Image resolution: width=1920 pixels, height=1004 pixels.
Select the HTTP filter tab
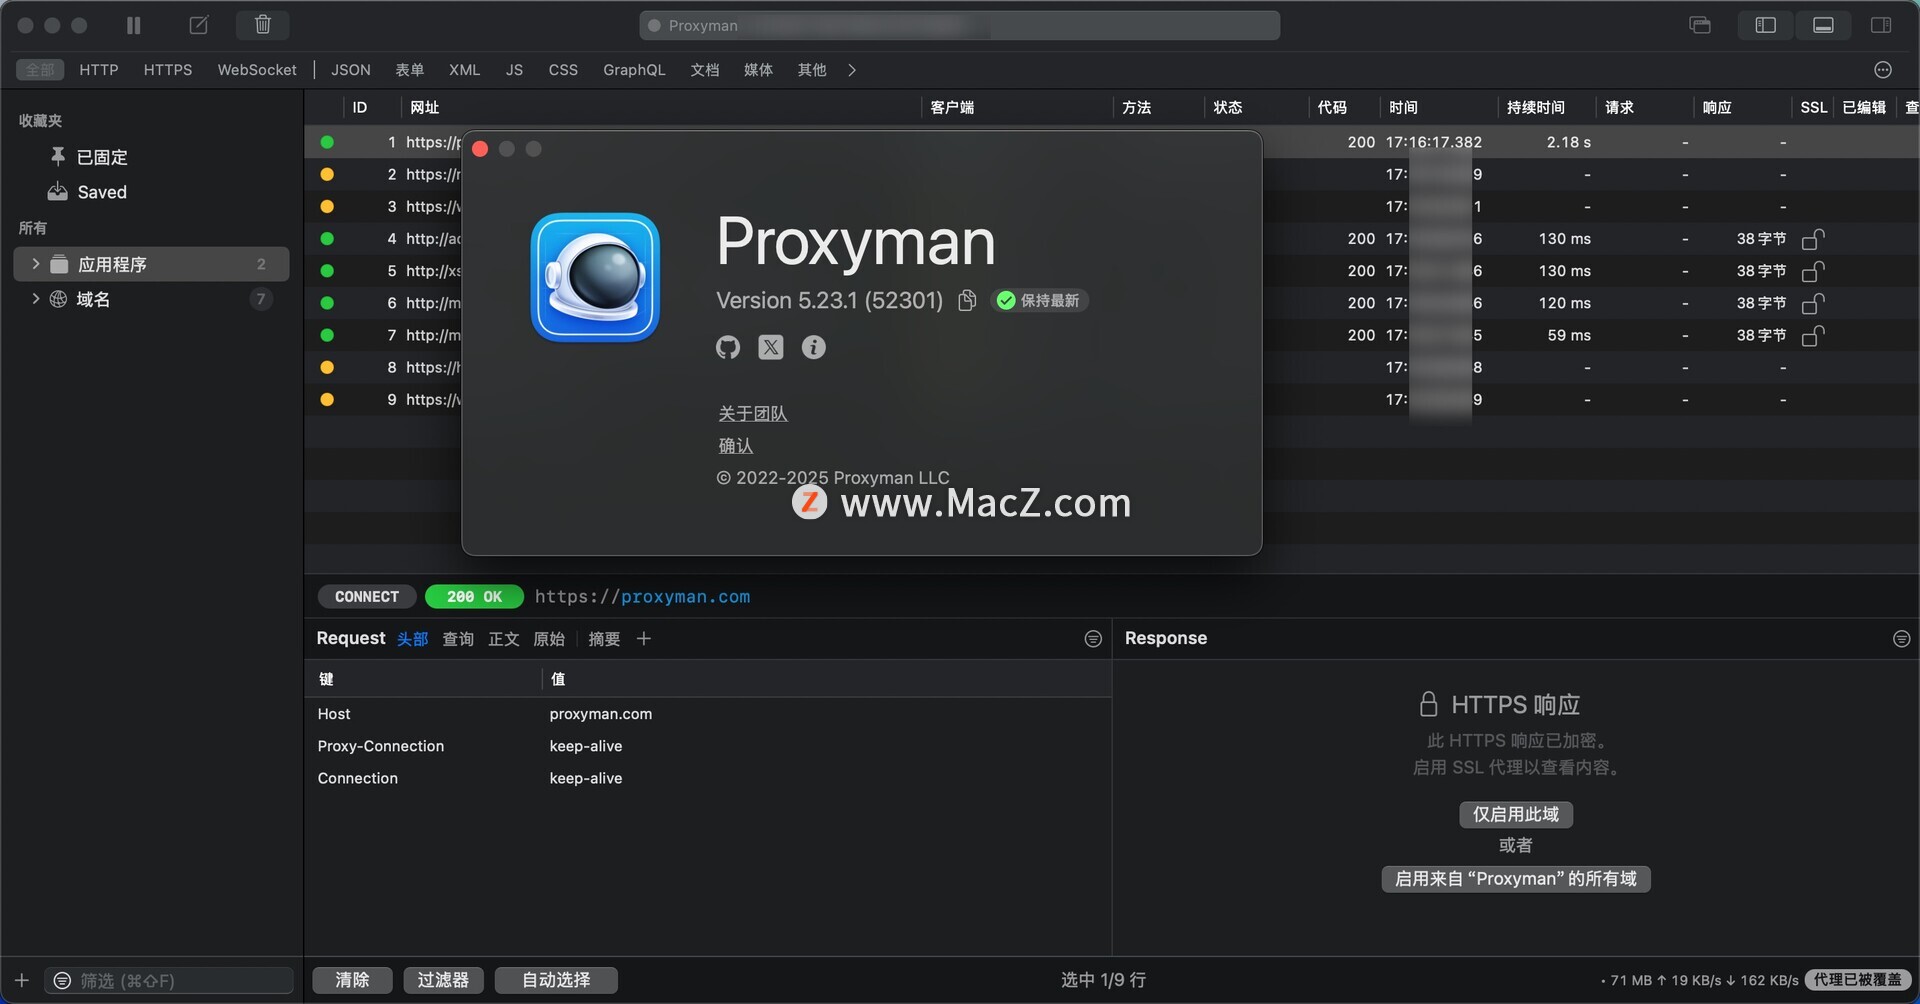pyautogui.click(x=99, y=69)
